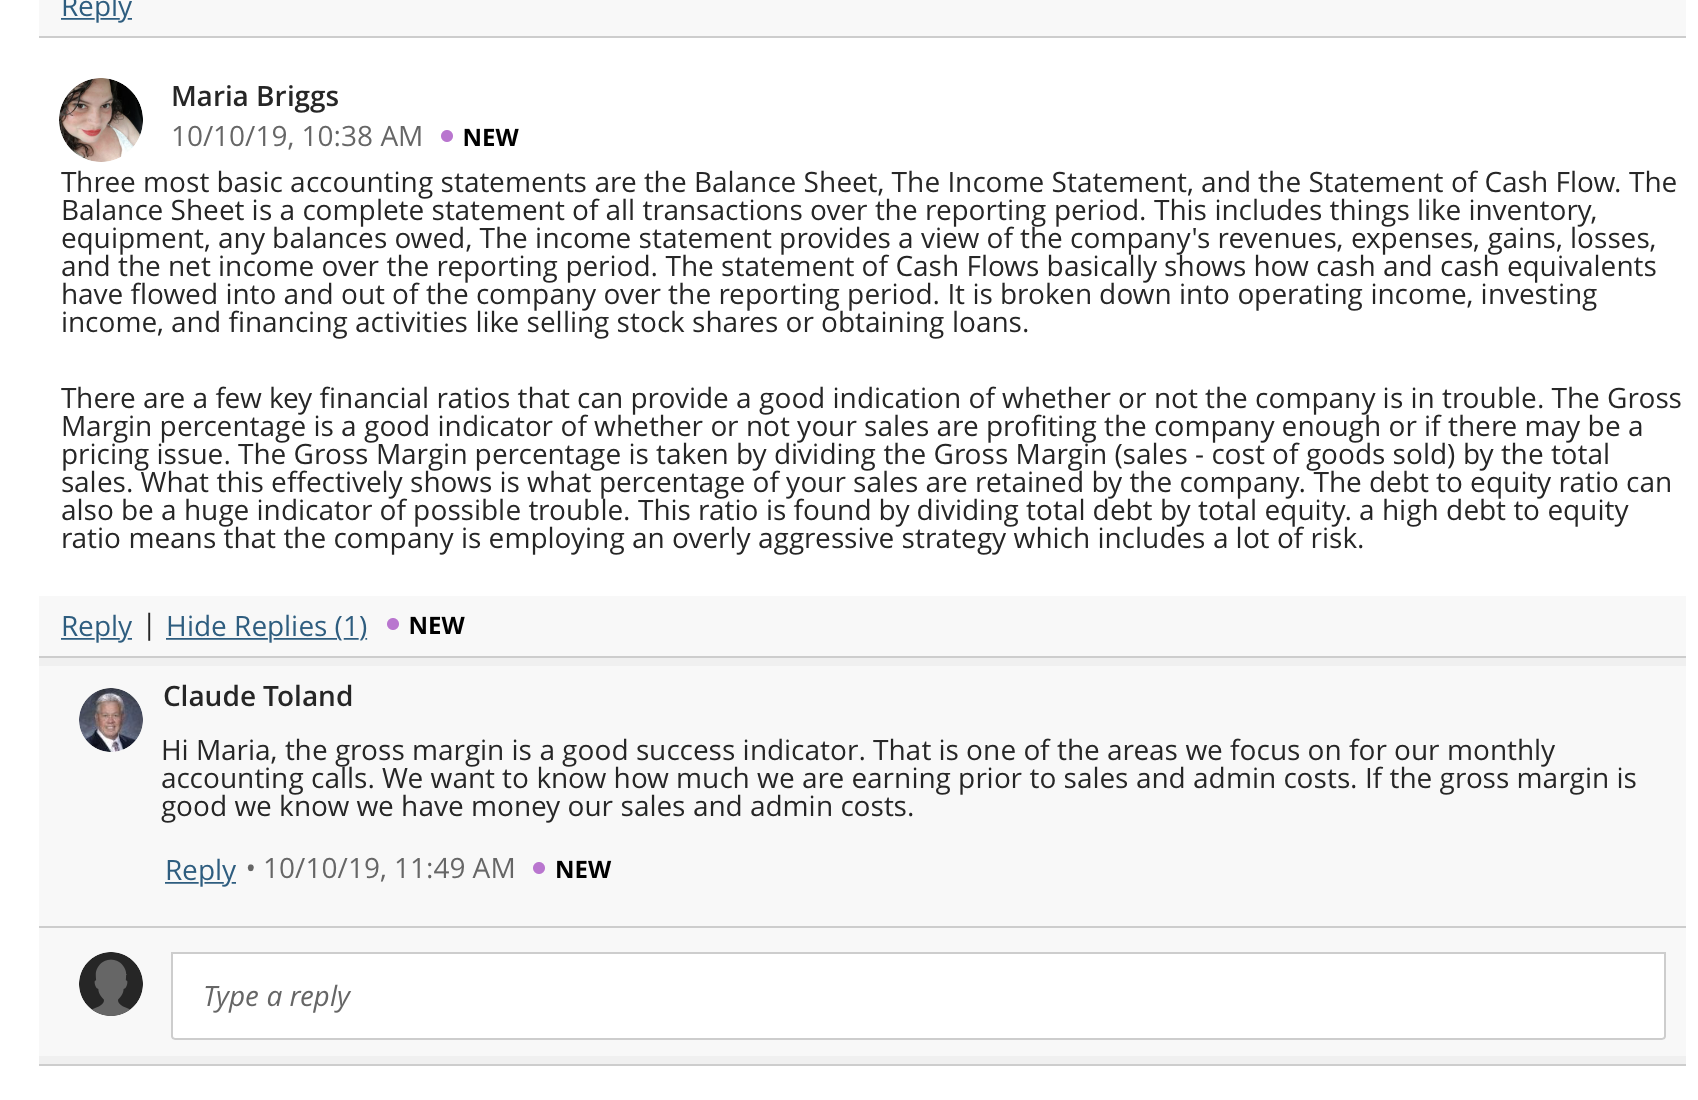
Task: Click the partially visible Reply link at top
Action: pyautogui.click(x=96, y=9)
